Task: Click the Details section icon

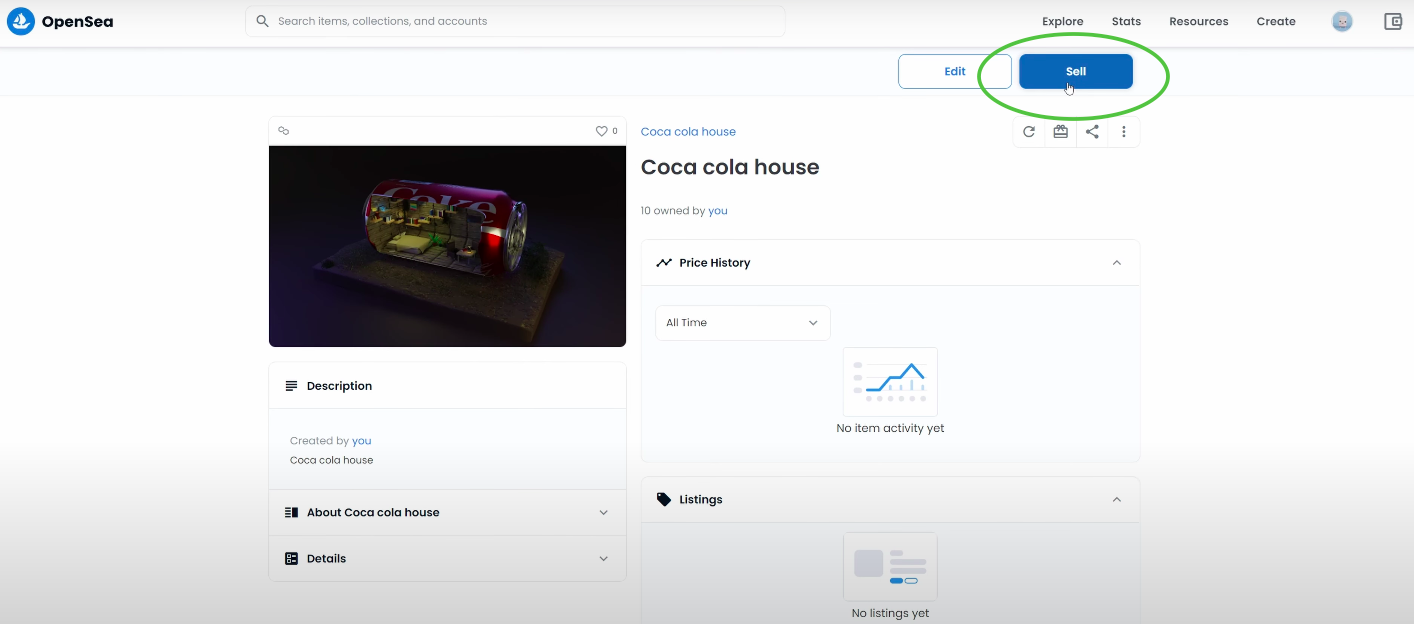Action: (292, 559)
